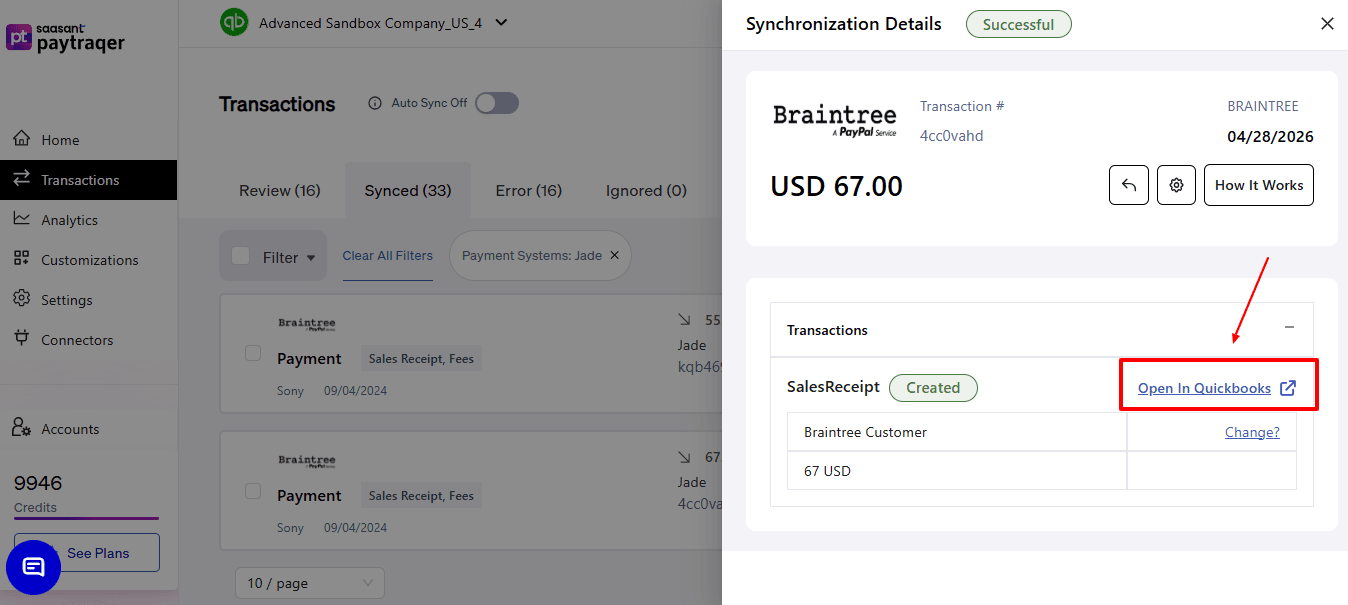Open the 10 per page selector
Viewport: 1348px width, 605px height.
pos(309,583)
